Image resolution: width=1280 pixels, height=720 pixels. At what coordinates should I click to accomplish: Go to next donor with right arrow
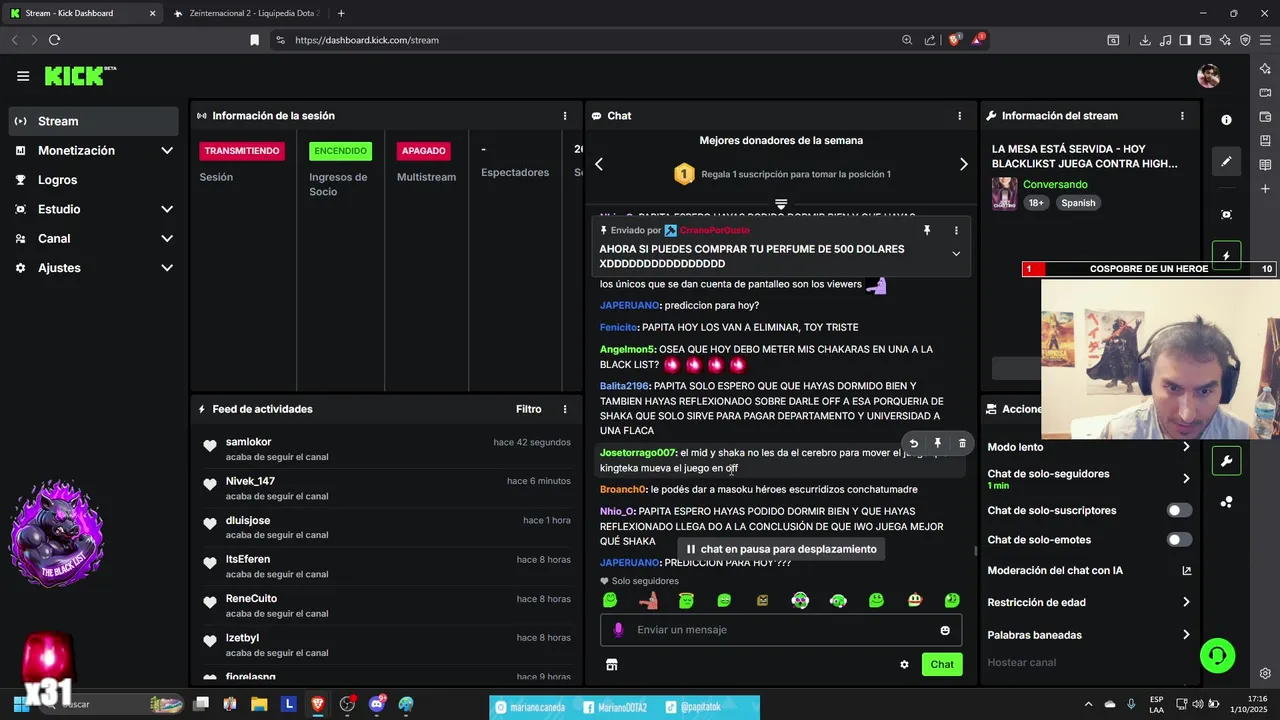964,164
